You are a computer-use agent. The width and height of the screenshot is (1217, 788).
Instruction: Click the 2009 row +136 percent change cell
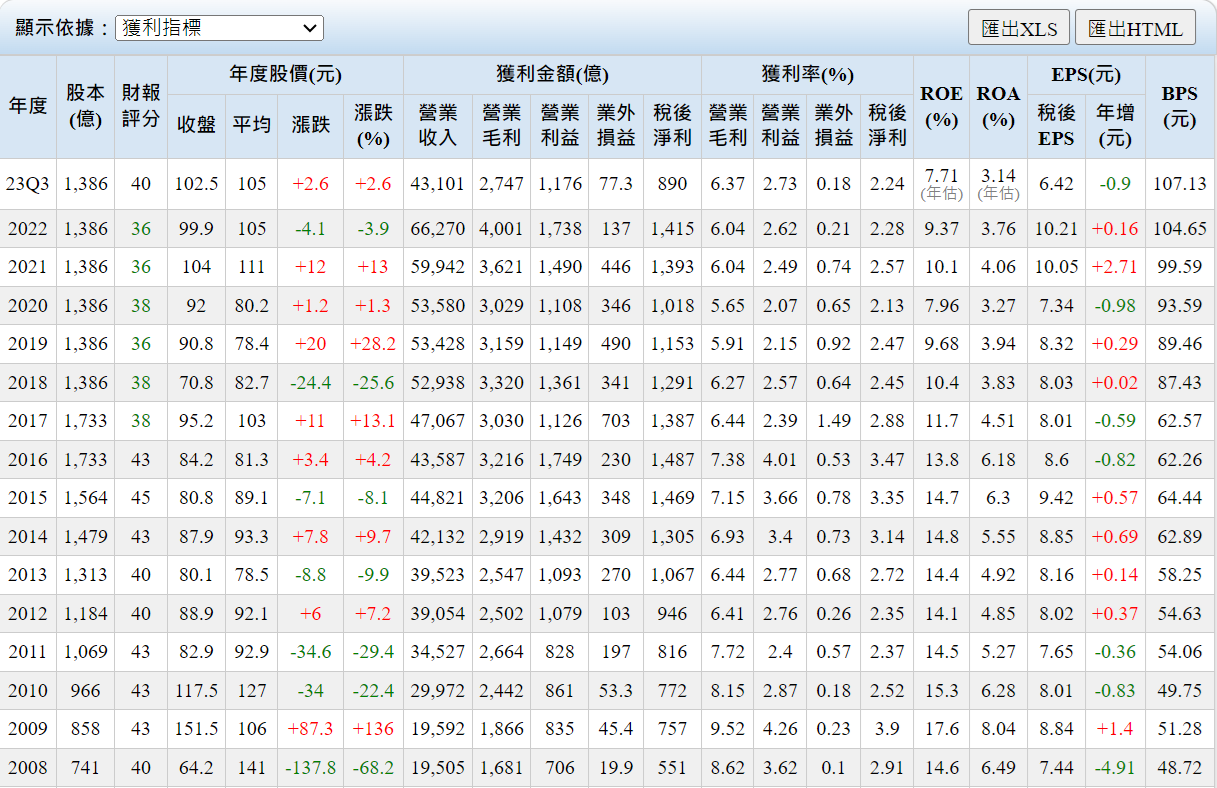click(372, 729)
